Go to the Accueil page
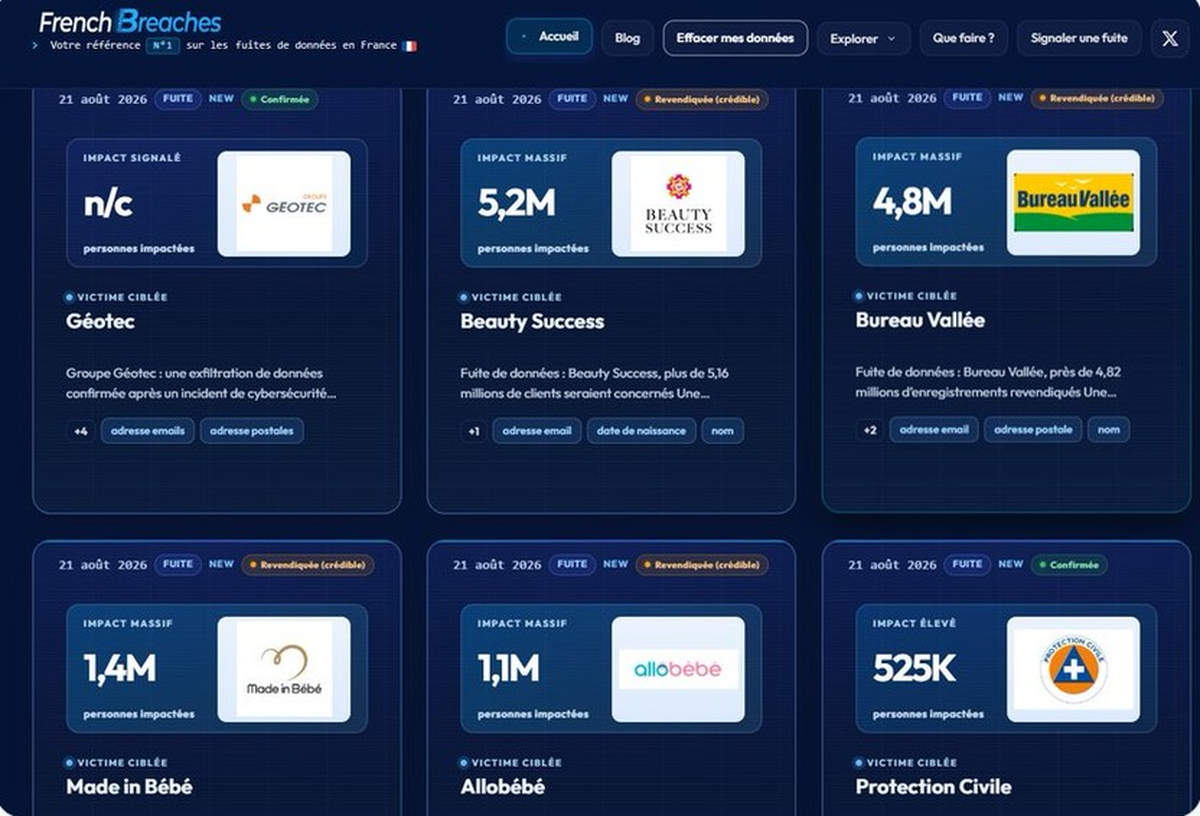Image resolution: width=1200 pixels, height=816 pixels. point(549,37)
